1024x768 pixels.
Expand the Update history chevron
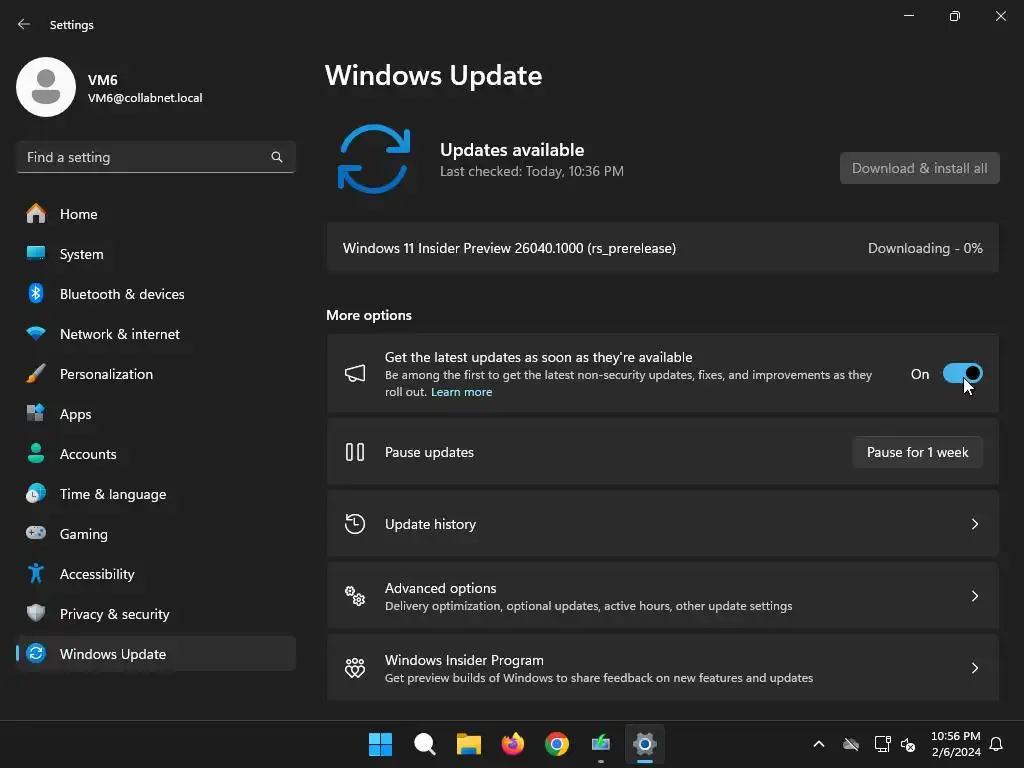pyautogui.click(x=974, y=524)
